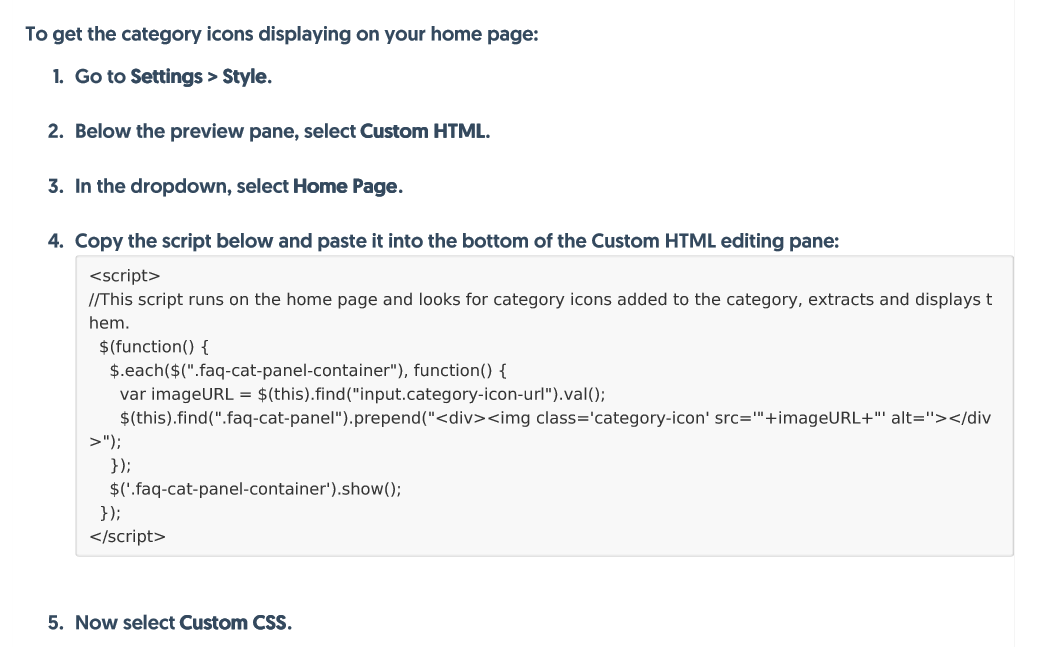Click the 'In the dropdown, select' text
1051x647 pixels.
pos(182,186)
